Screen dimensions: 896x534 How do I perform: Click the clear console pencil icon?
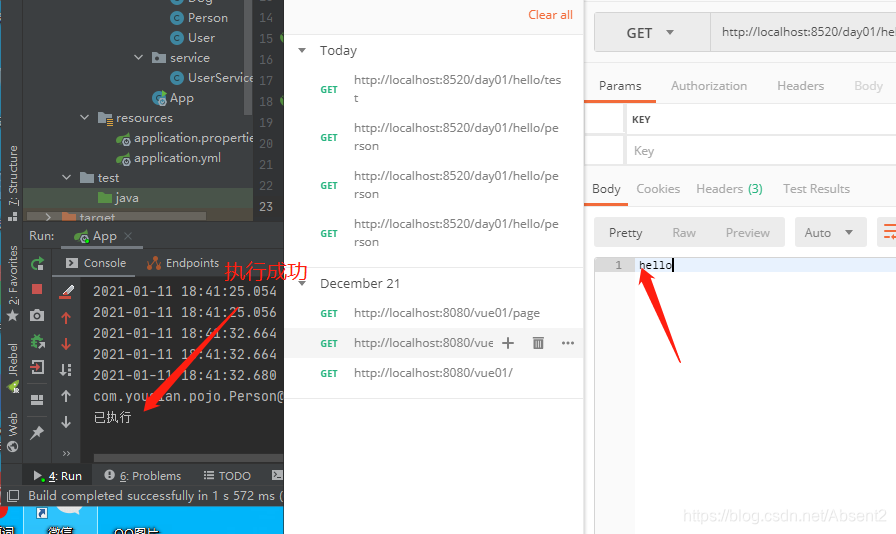pos(66,291)
